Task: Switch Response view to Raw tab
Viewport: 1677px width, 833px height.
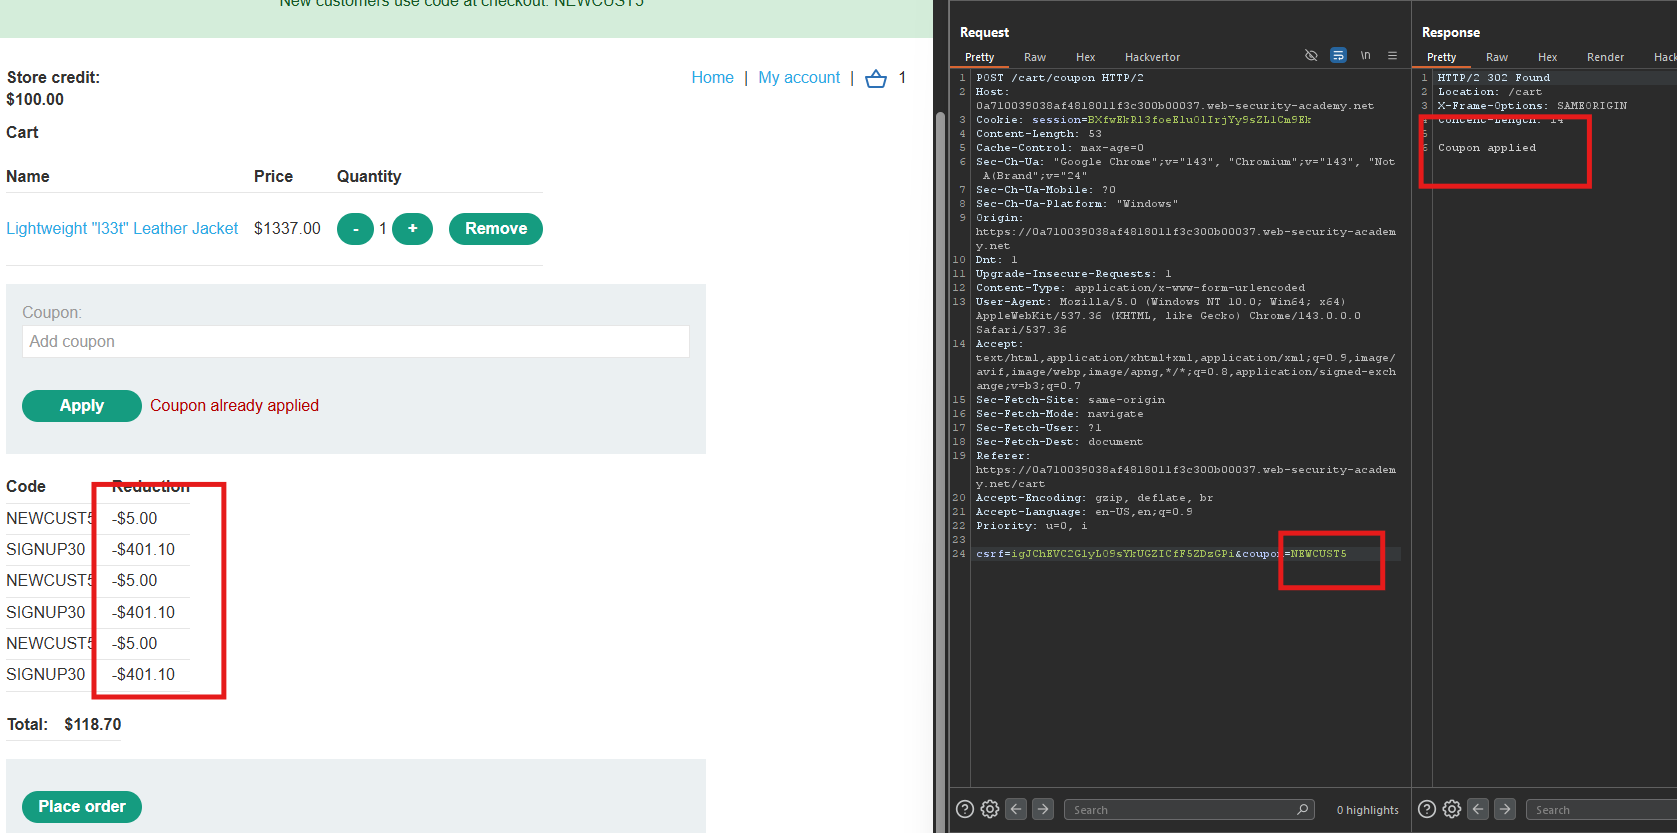Action: point(1497,57)
